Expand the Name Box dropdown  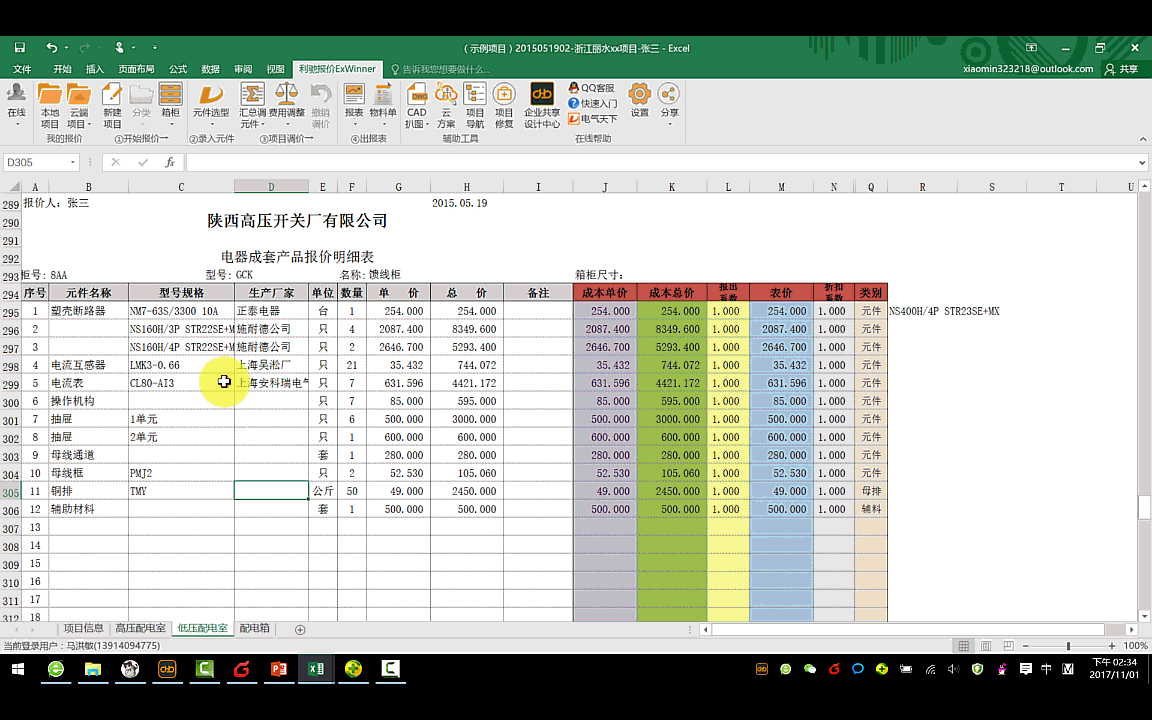pos(73,162)
